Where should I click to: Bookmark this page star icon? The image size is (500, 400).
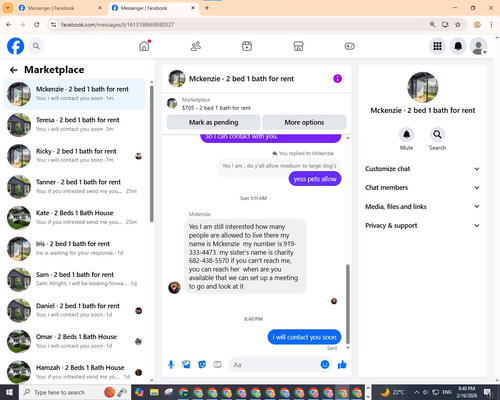tap(458, 24)
